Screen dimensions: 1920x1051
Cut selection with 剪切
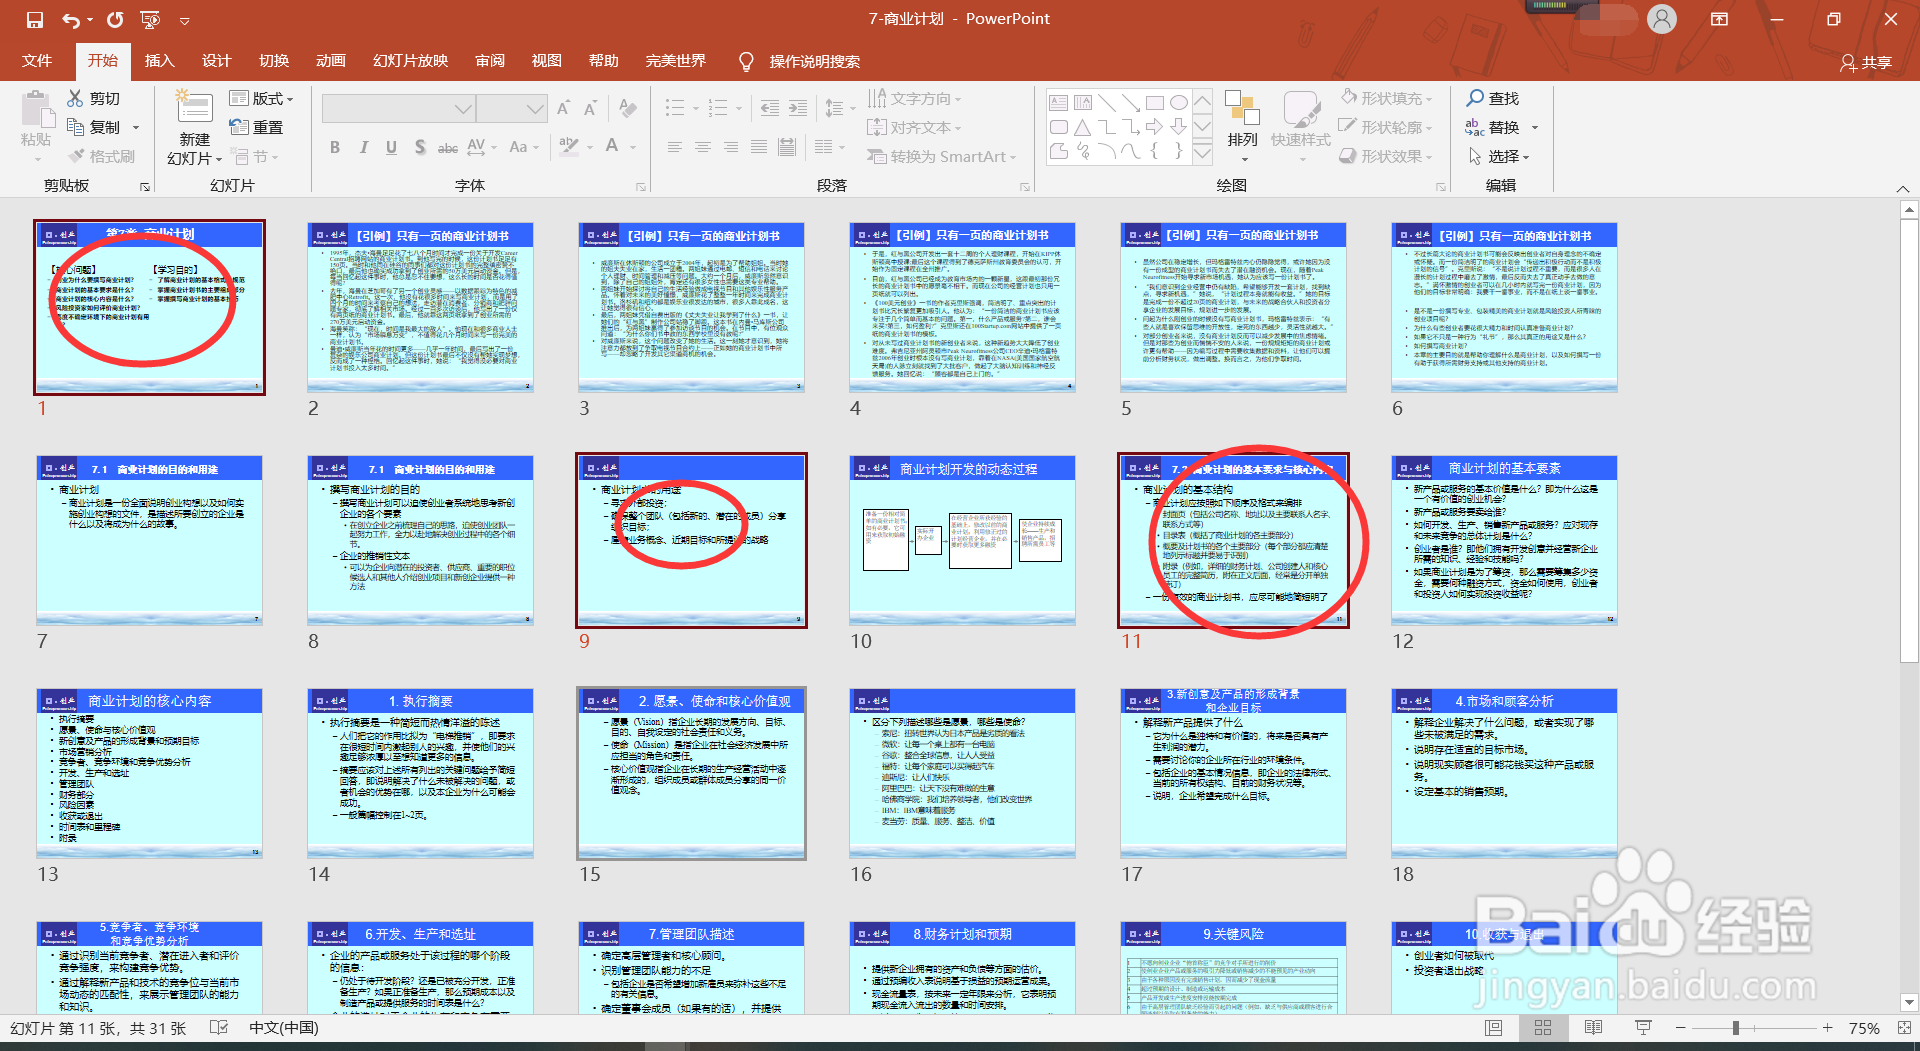coord(94,98)
